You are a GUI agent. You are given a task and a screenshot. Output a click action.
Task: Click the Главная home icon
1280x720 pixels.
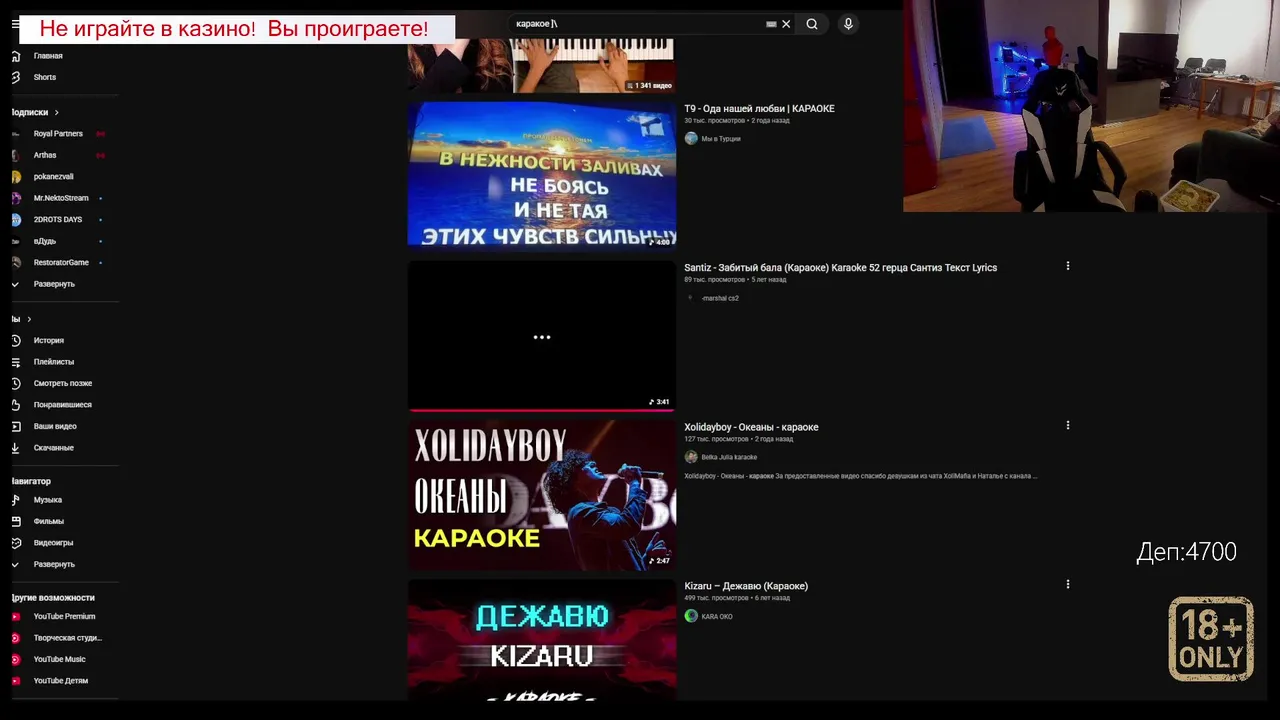15,56
